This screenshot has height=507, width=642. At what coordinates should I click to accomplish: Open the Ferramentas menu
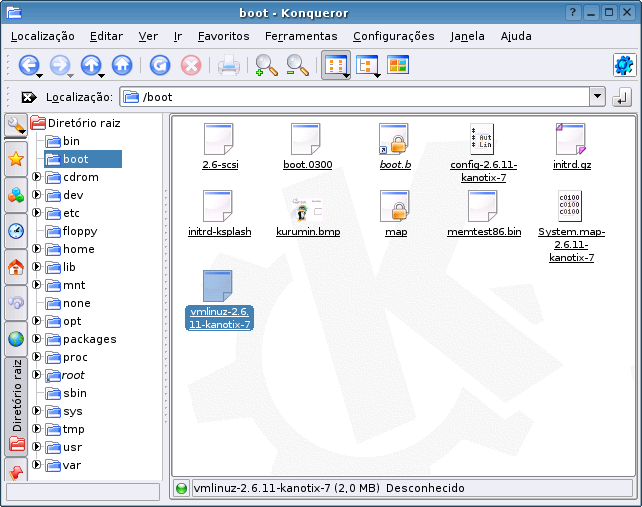click(x=301, y=36)
